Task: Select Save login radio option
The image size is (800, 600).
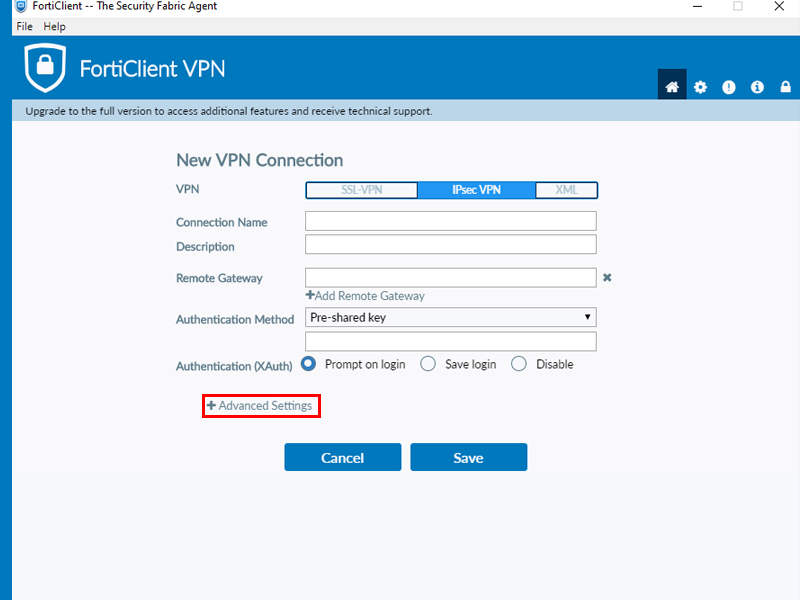Action: click(x=428, y=364)
